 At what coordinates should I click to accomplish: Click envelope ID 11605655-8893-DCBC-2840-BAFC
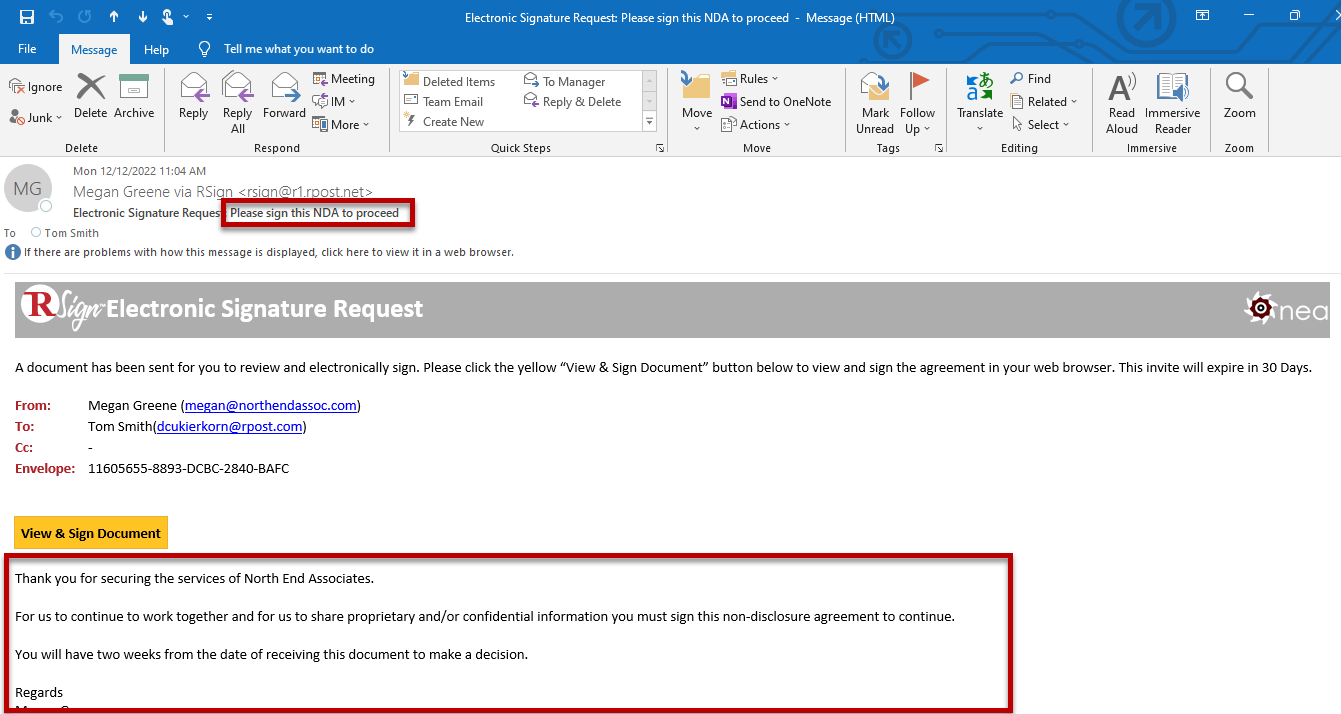pos(188,468)
